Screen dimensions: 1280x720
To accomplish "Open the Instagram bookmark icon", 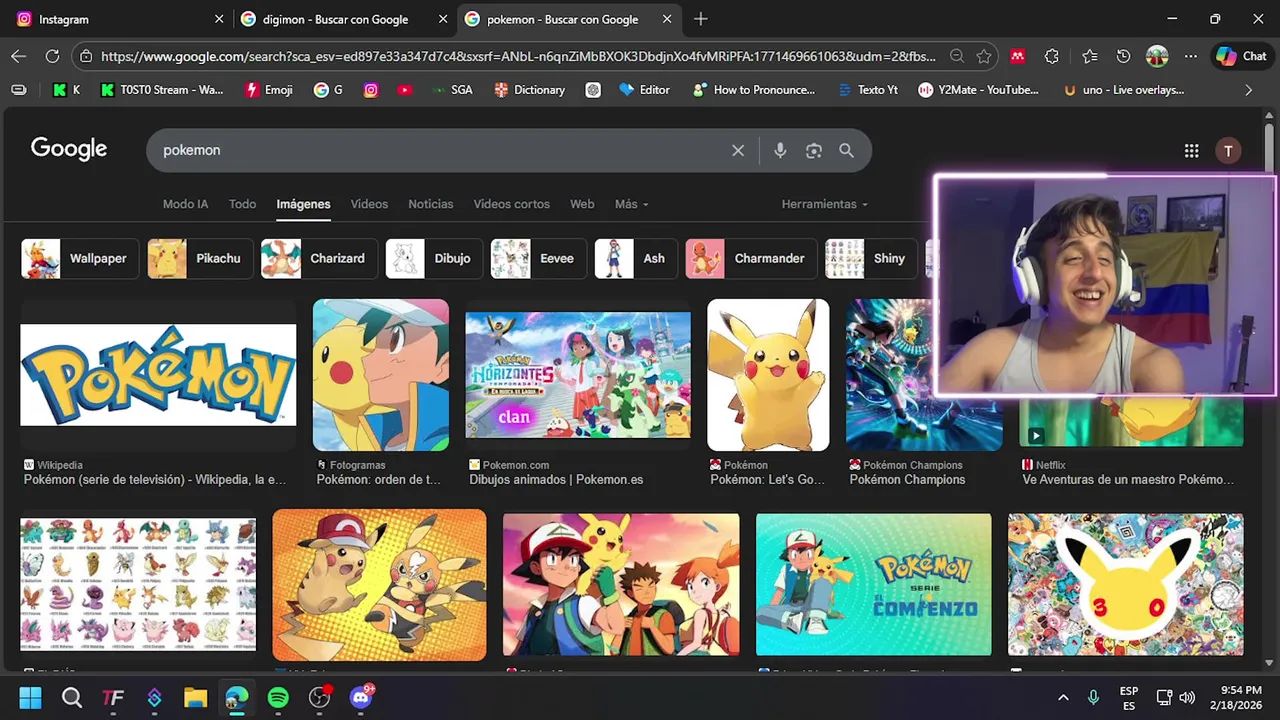I will [x=371, y=90].
